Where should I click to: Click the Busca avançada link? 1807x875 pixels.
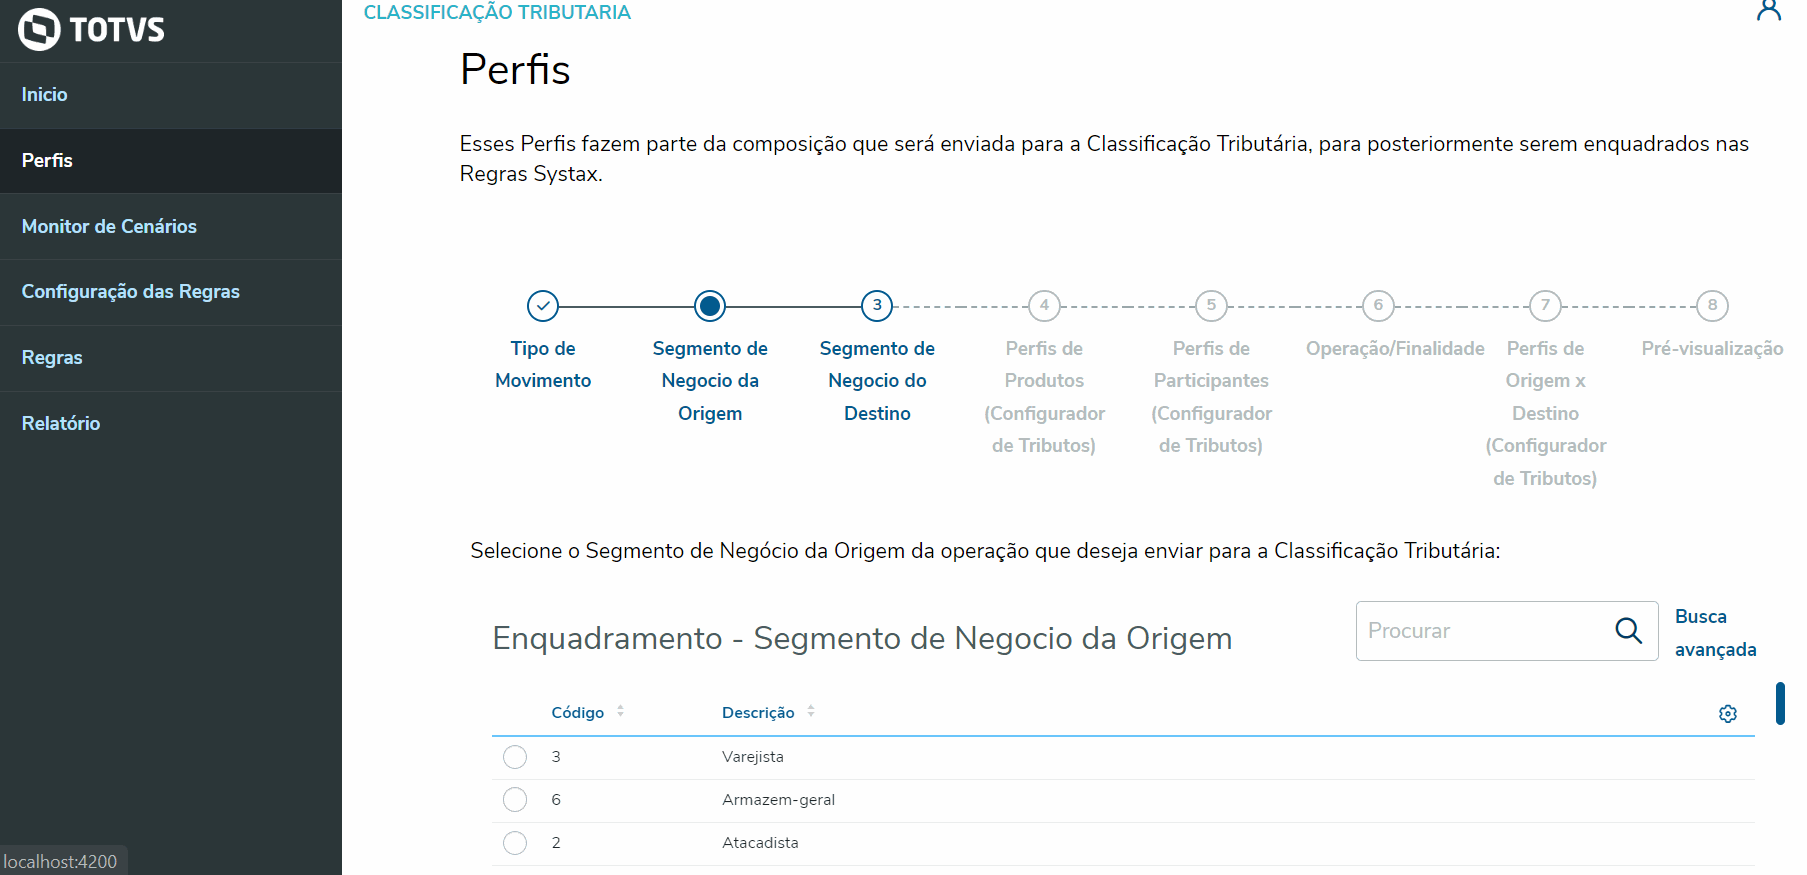coord(1714,633)
